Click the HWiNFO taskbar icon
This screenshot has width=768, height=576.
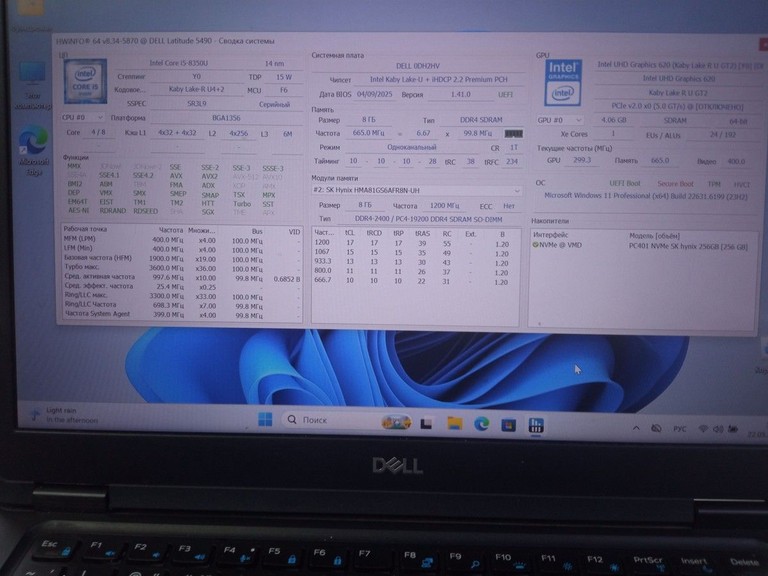pyautogui.click(x=536, y=425)
